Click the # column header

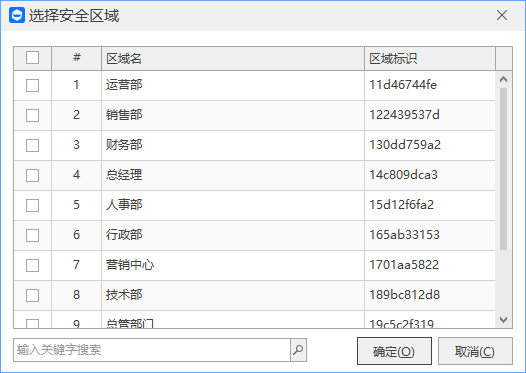point(76,59)
